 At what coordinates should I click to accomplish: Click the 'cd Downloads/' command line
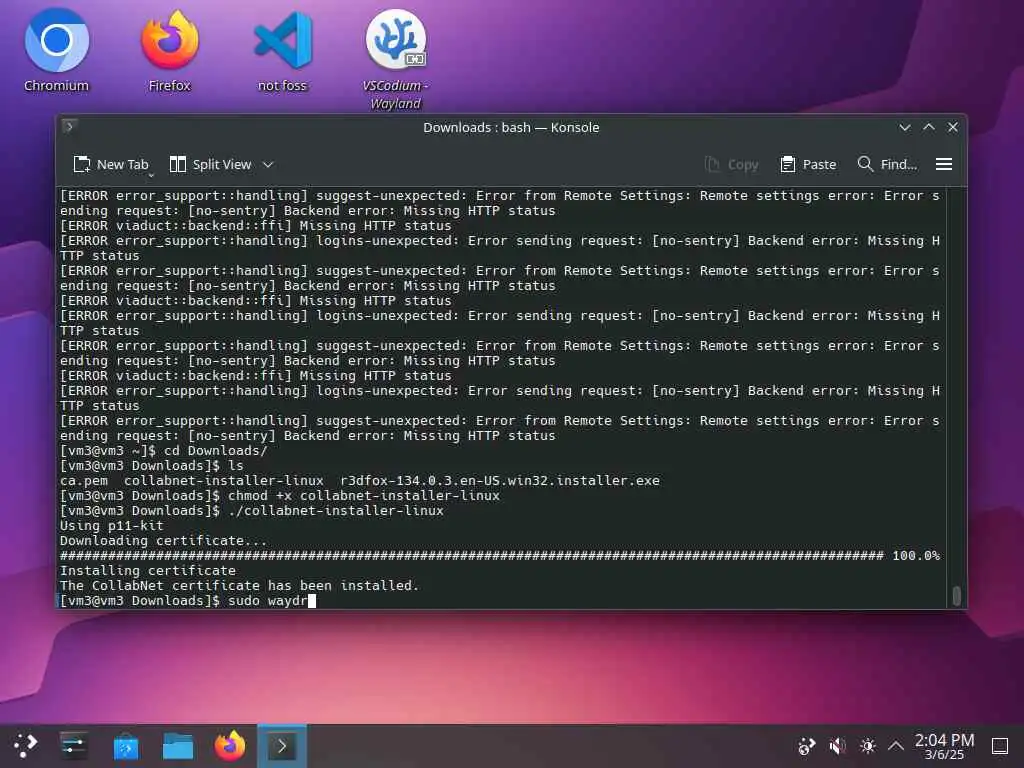pyautogui.click(x=163, y=451)
